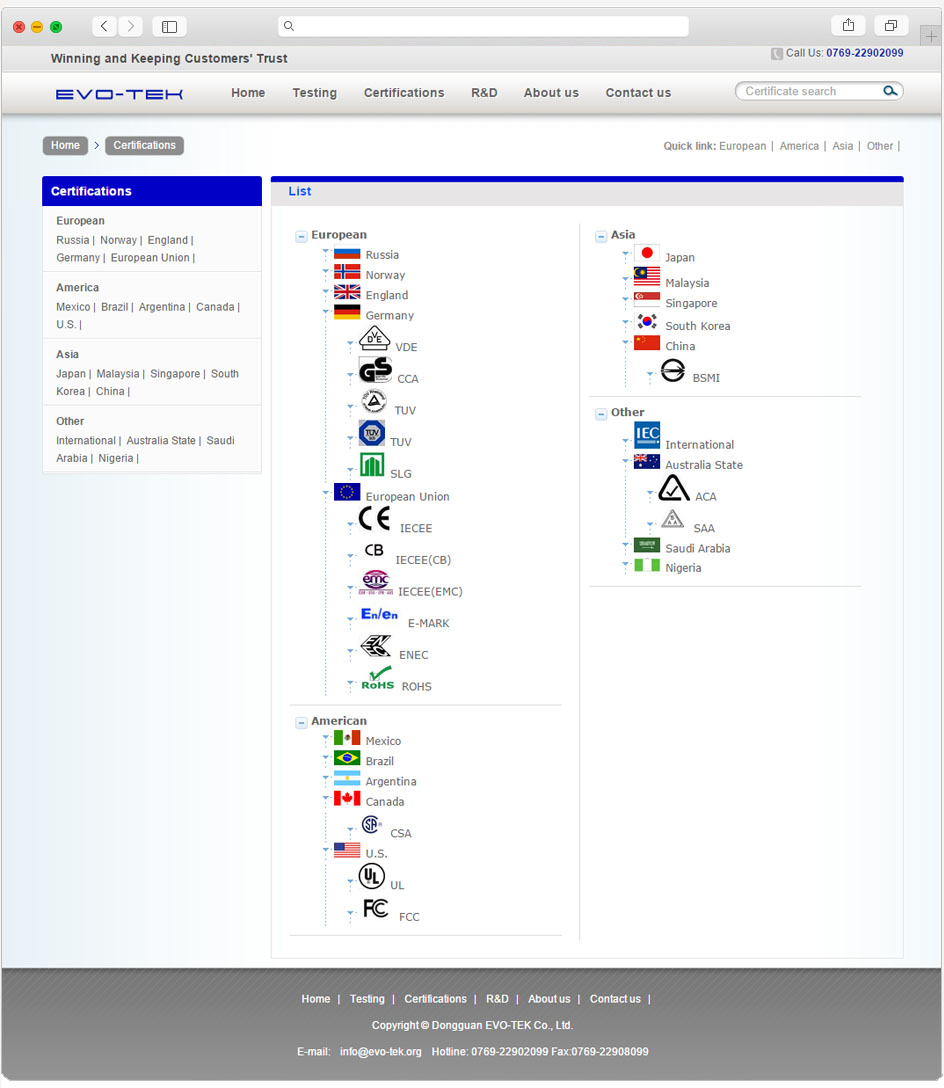
Task: Click the GS mark CCA icon
Action: (375, 371)
